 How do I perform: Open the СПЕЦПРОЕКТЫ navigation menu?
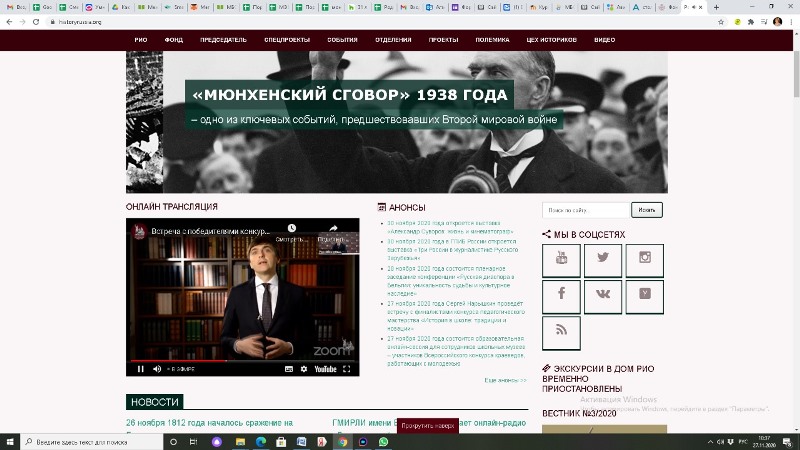click(287, 40)
